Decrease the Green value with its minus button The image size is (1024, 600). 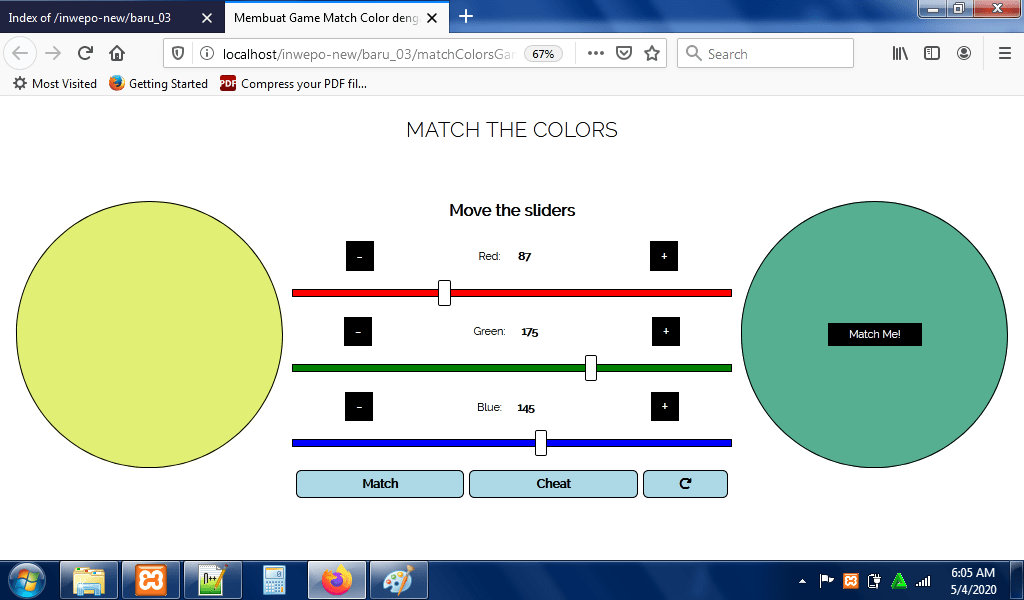tap(358, 332)
